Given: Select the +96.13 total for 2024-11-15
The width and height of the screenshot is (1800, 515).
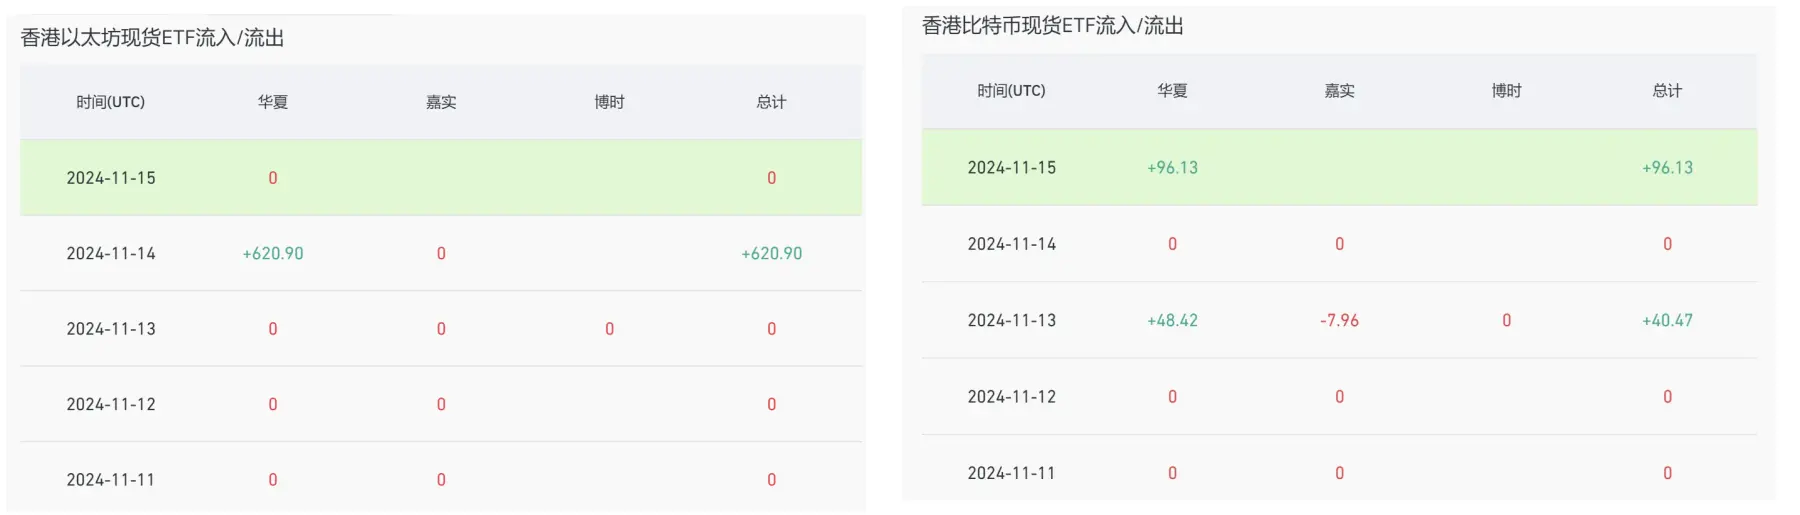Looking at the screenshot, I should 1667,168.
